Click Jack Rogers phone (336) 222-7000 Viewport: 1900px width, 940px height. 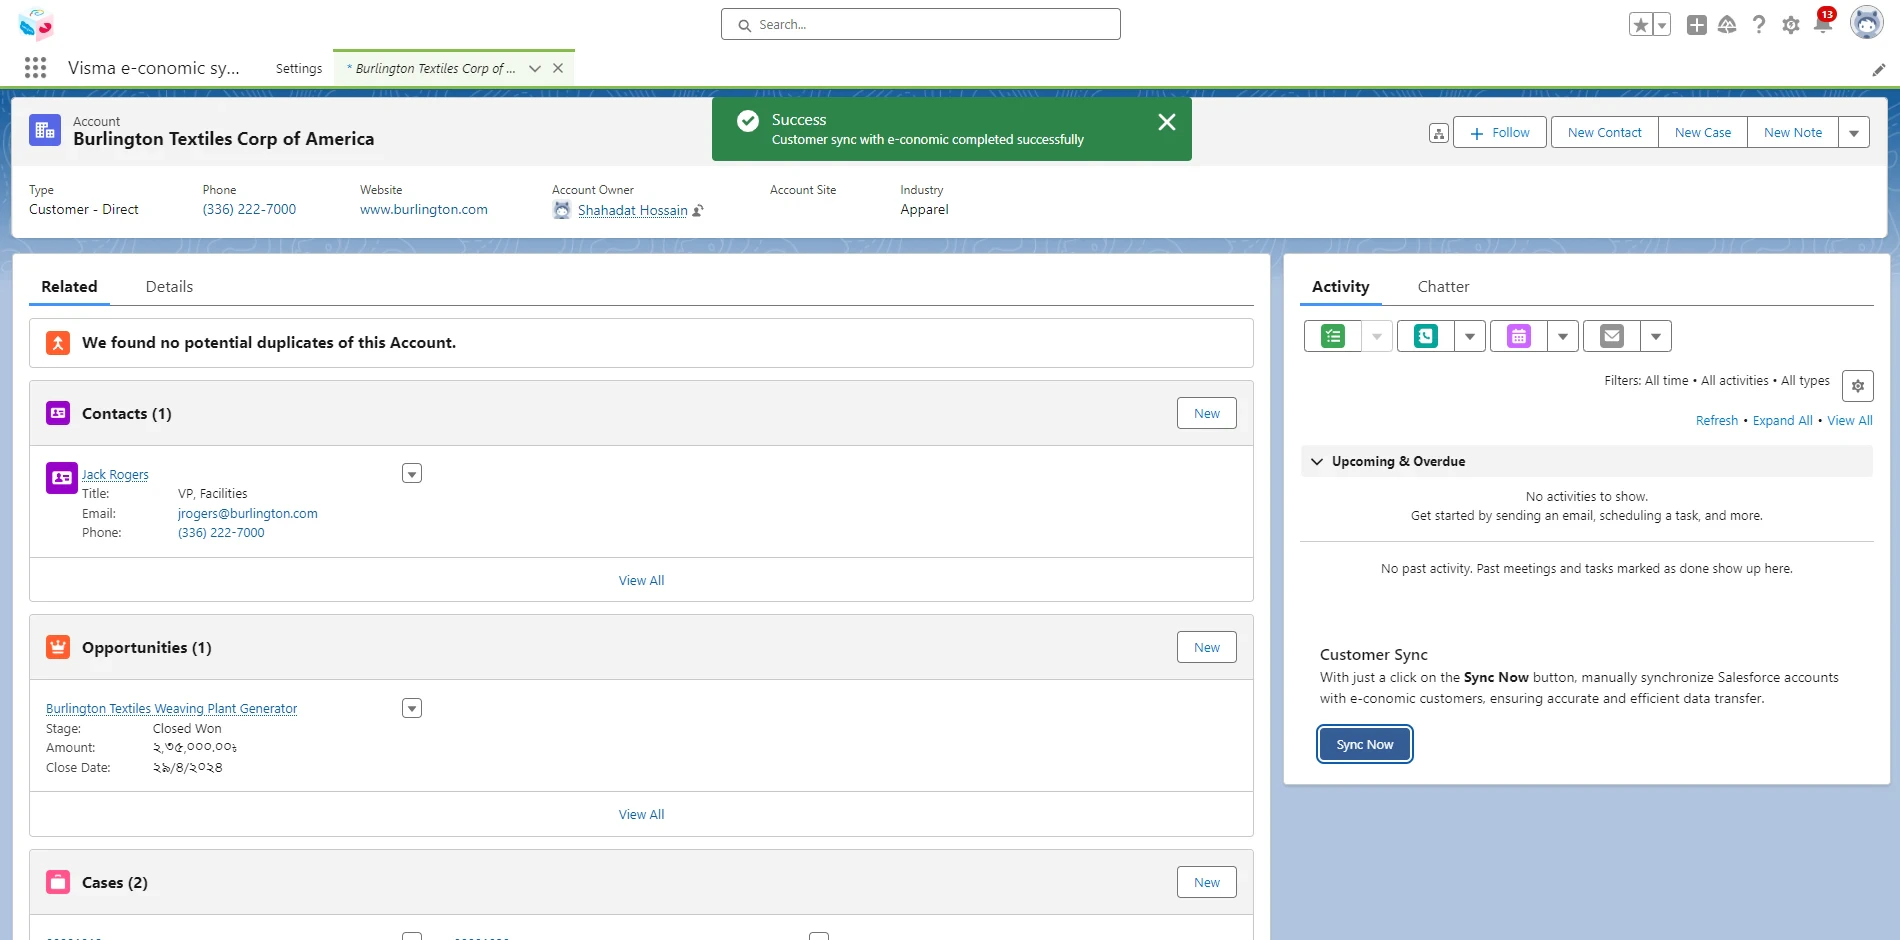coord(221,532)
